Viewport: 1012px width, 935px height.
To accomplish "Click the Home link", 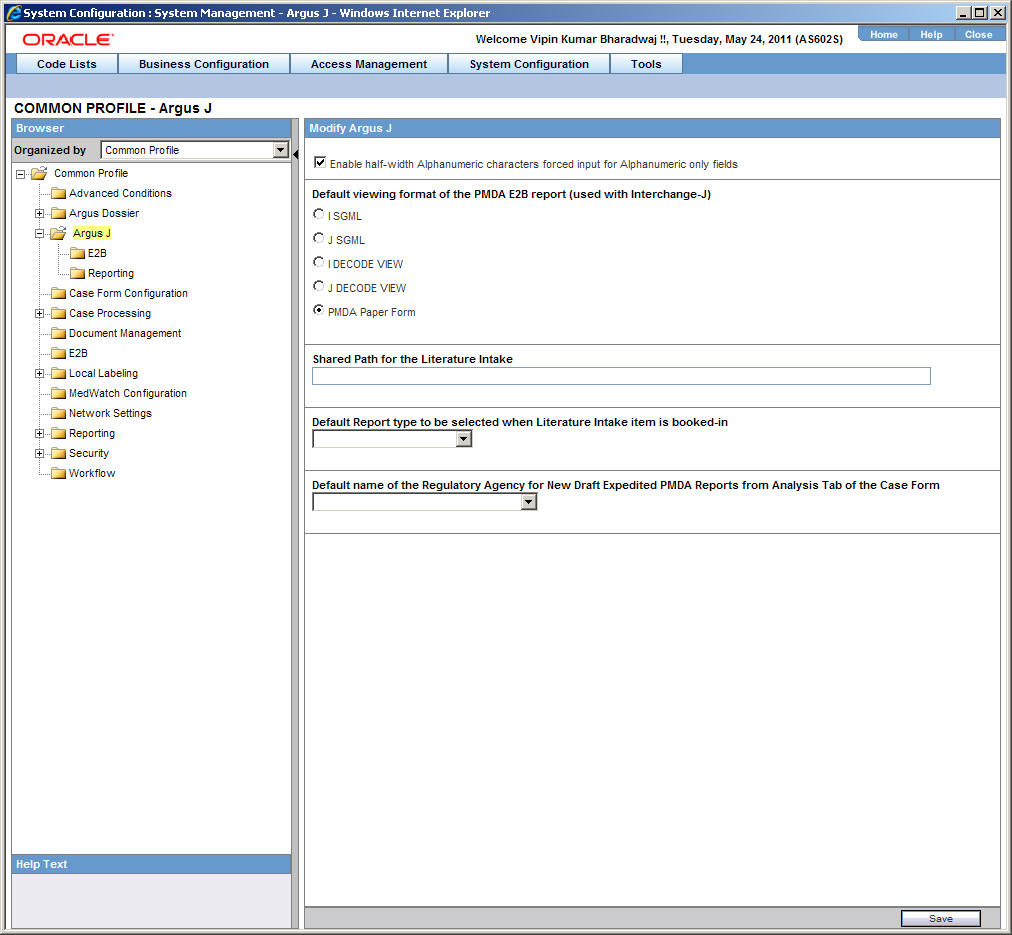I will (884, 35).
